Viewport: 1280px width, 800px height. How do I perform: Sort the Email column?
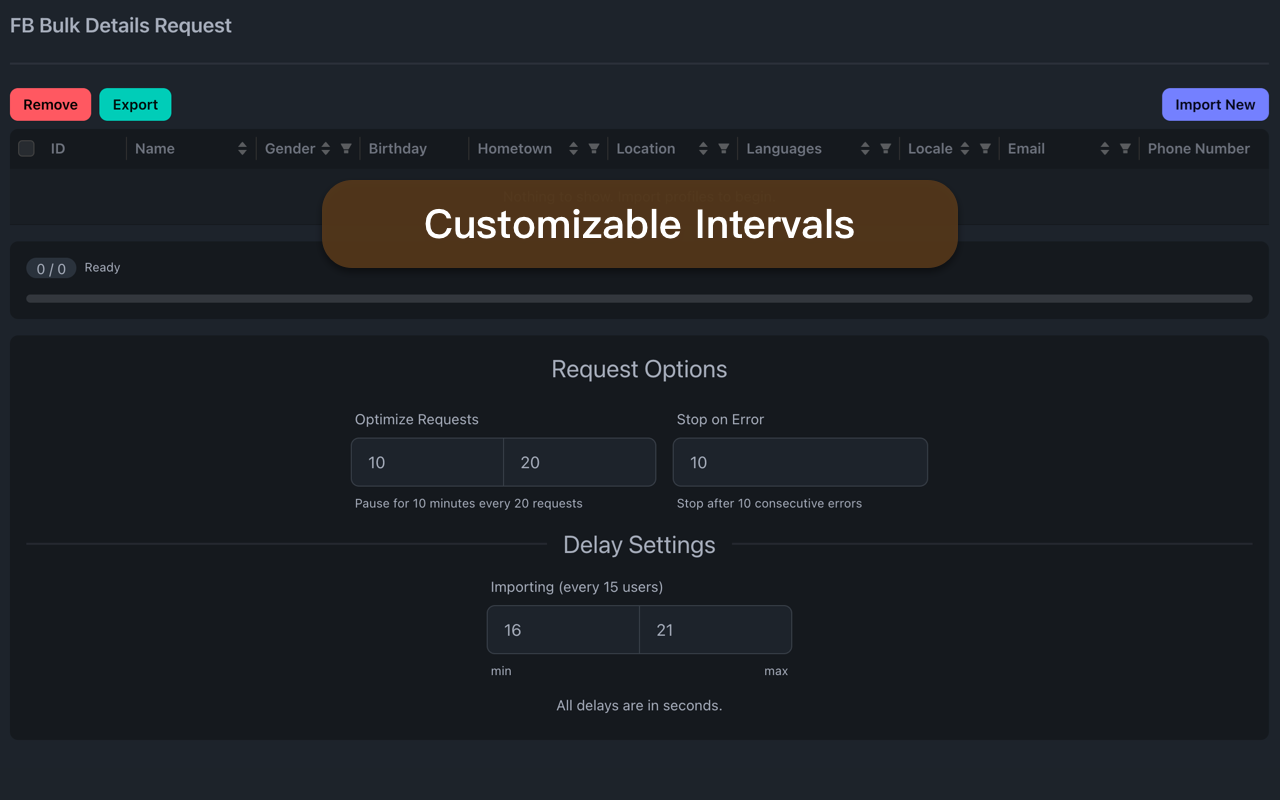(1104, 149)
